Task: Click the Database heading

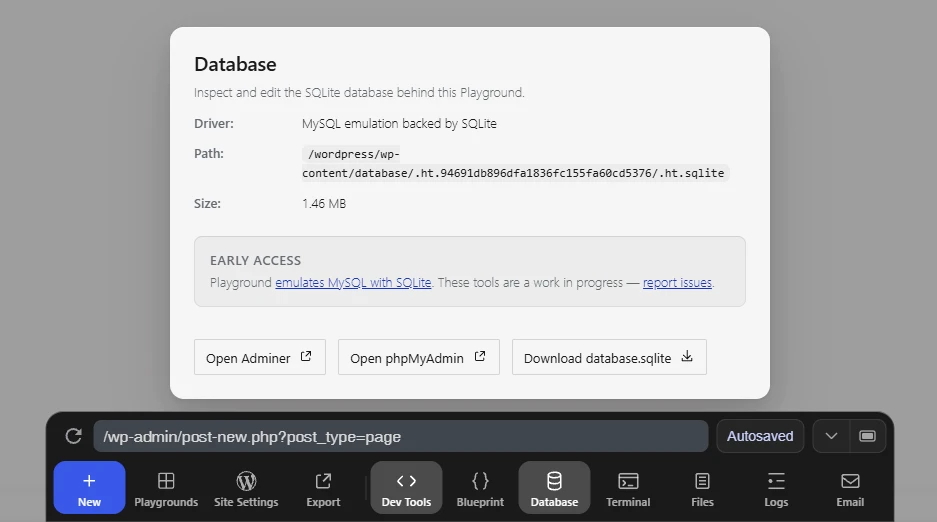Action: (235, 65)
